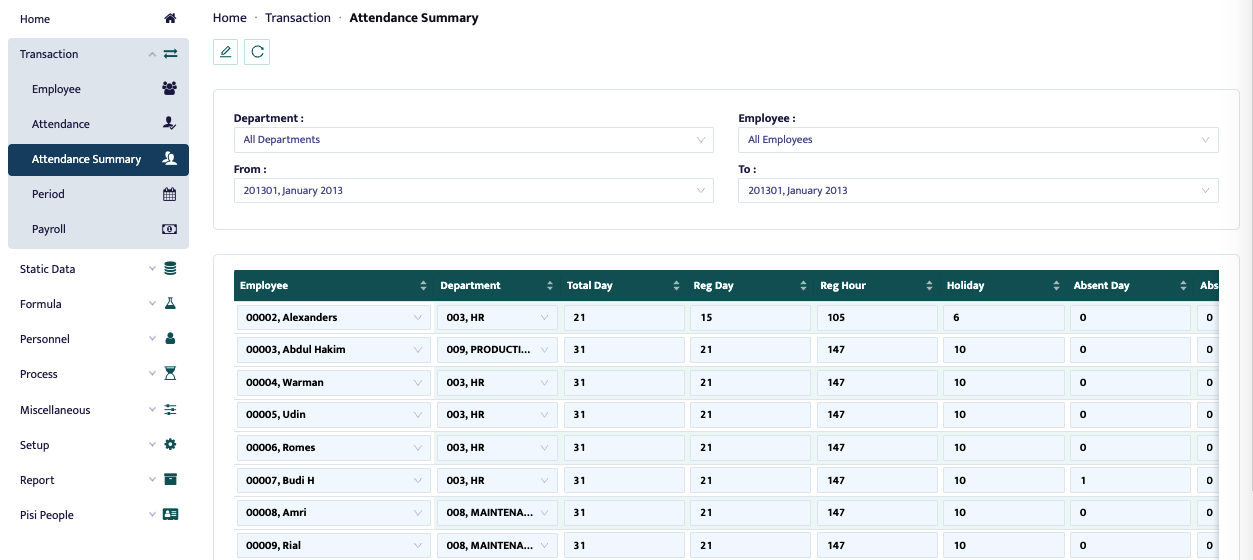Click the refresh icon button
The height and width of the screenshot is (560, 1253).
pos(257,52)
